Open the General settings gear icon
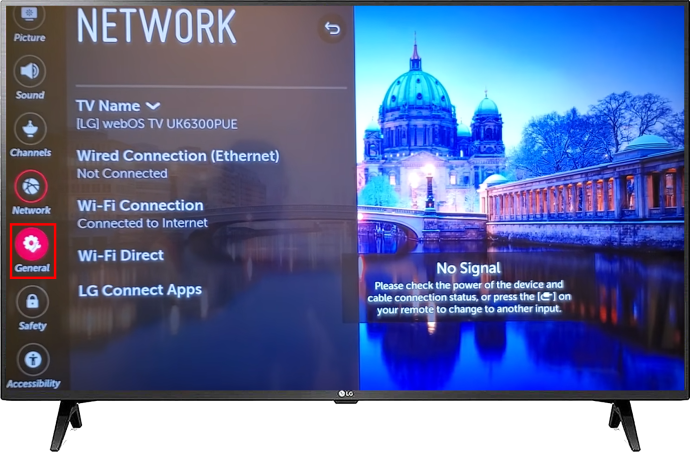 [x=32, y=244]
